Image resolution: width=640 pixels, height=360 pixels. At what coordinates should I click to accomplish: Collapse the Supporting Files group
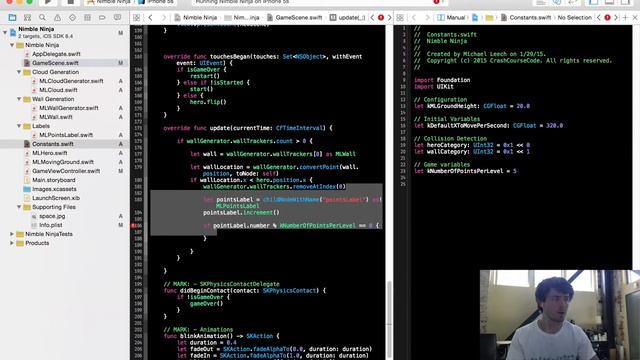tap(19, 207)
